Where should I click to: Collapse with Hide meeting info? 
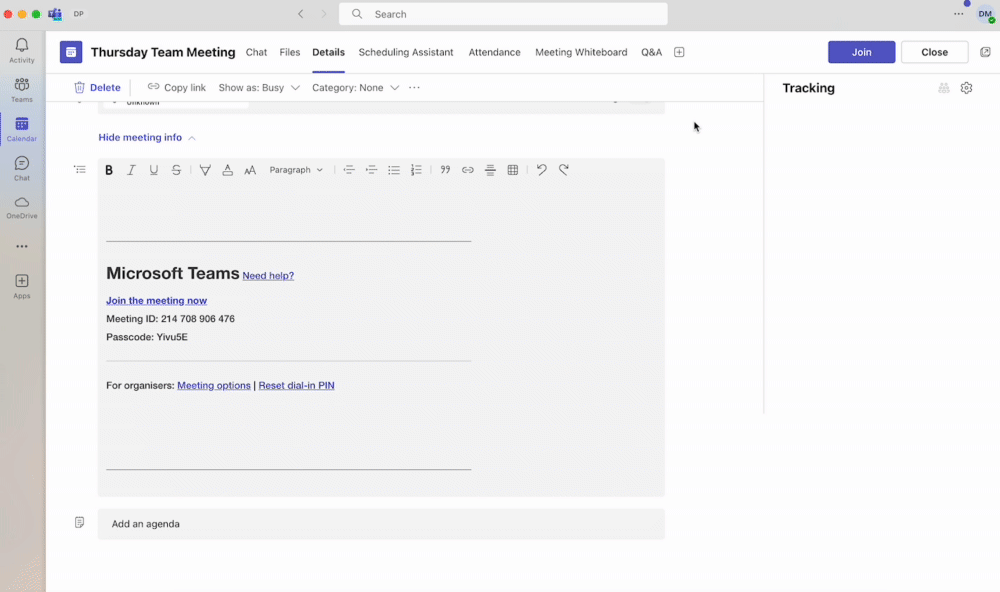pyautogui.click(x=147, y=137)
